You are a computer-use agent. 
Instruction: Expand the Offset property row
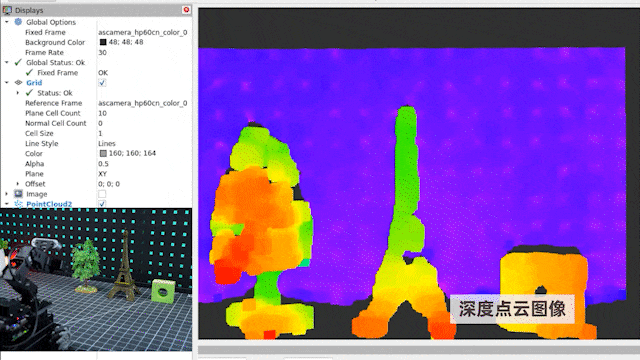(x=18, y=184)
